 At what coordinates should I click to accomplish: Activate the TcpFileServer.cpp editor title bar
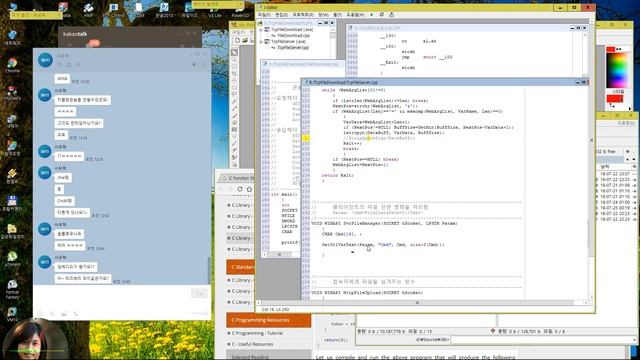pos(445,82)
